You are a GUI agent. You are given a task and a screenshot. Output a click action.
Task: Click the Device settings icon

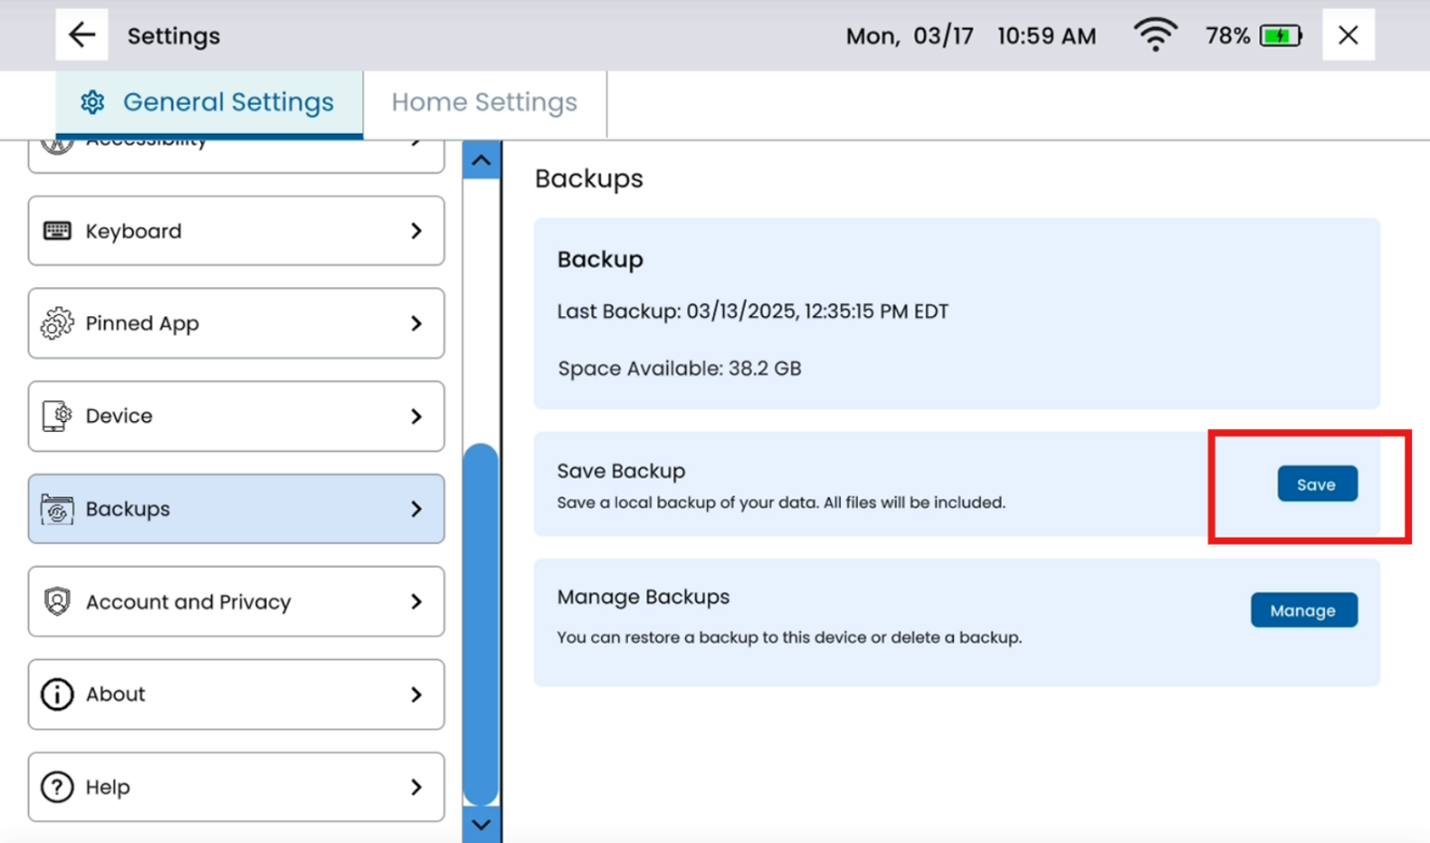57,416
